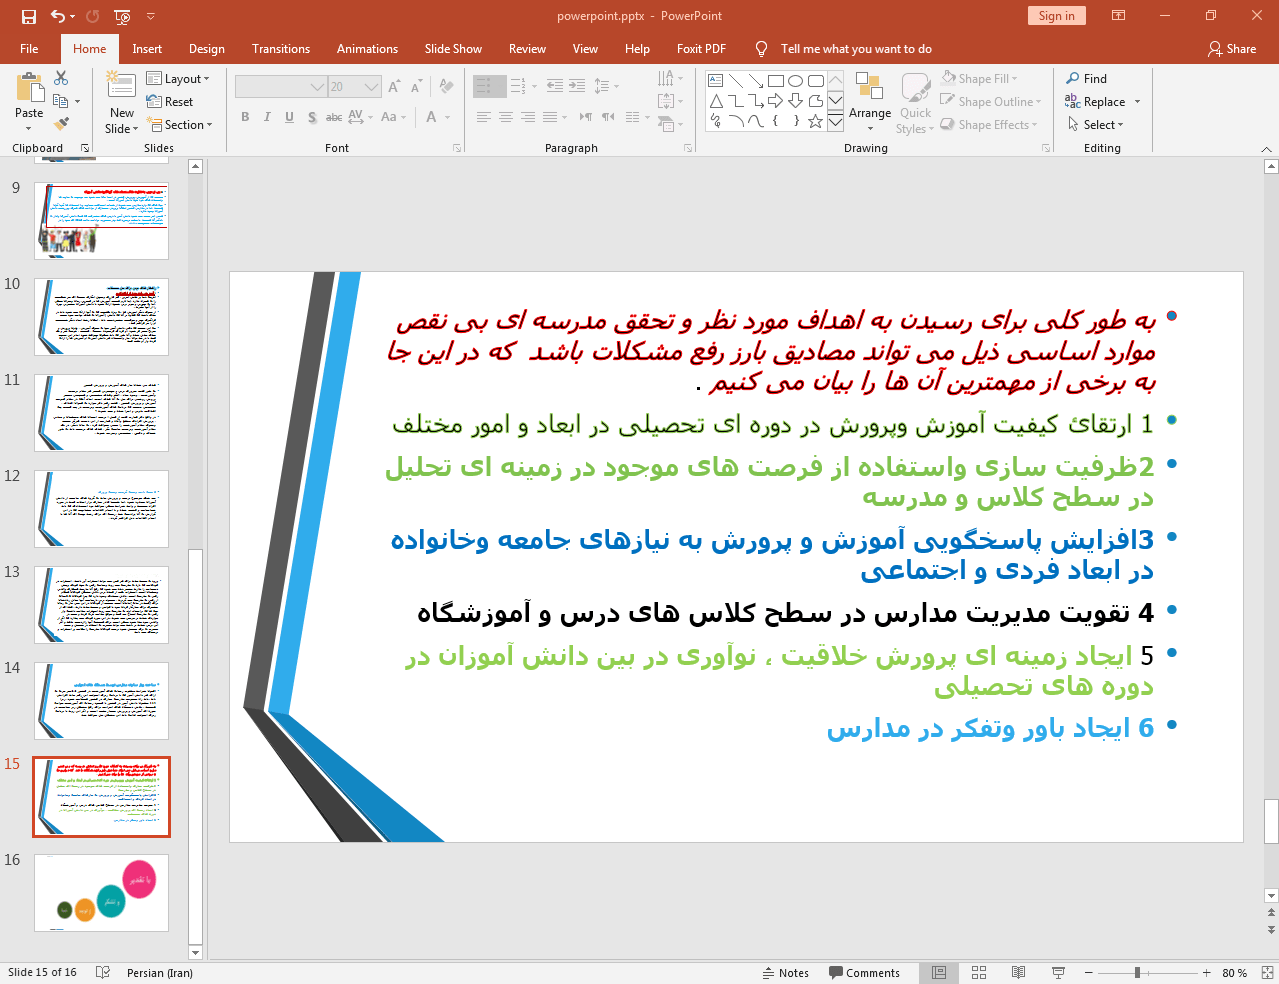Toggle Strikethrough formatting
The height and width of the screenshot is (984, 1279).
tap(334, 117)
